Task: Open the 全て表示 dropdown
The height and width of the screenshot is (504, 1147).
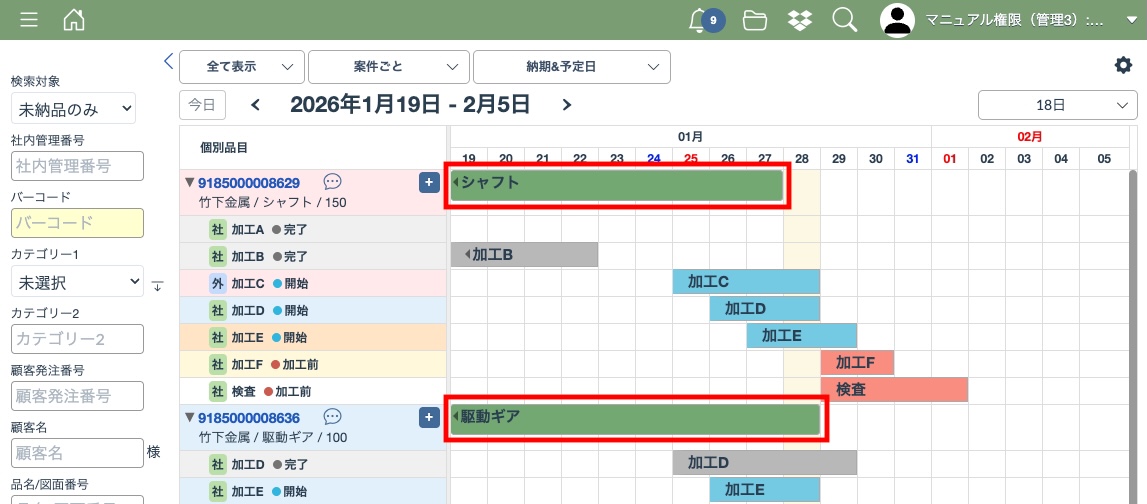Action: coord(241,67)
